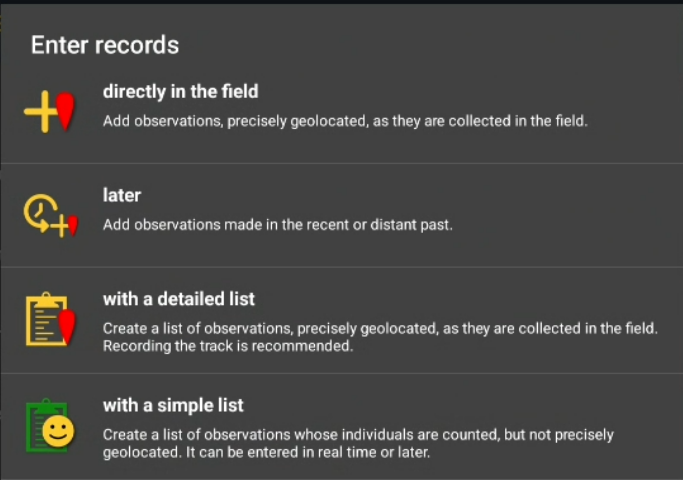683x480 pixels.
Task: Click the red pin in the field entry icon
Action: click(65, 110)
